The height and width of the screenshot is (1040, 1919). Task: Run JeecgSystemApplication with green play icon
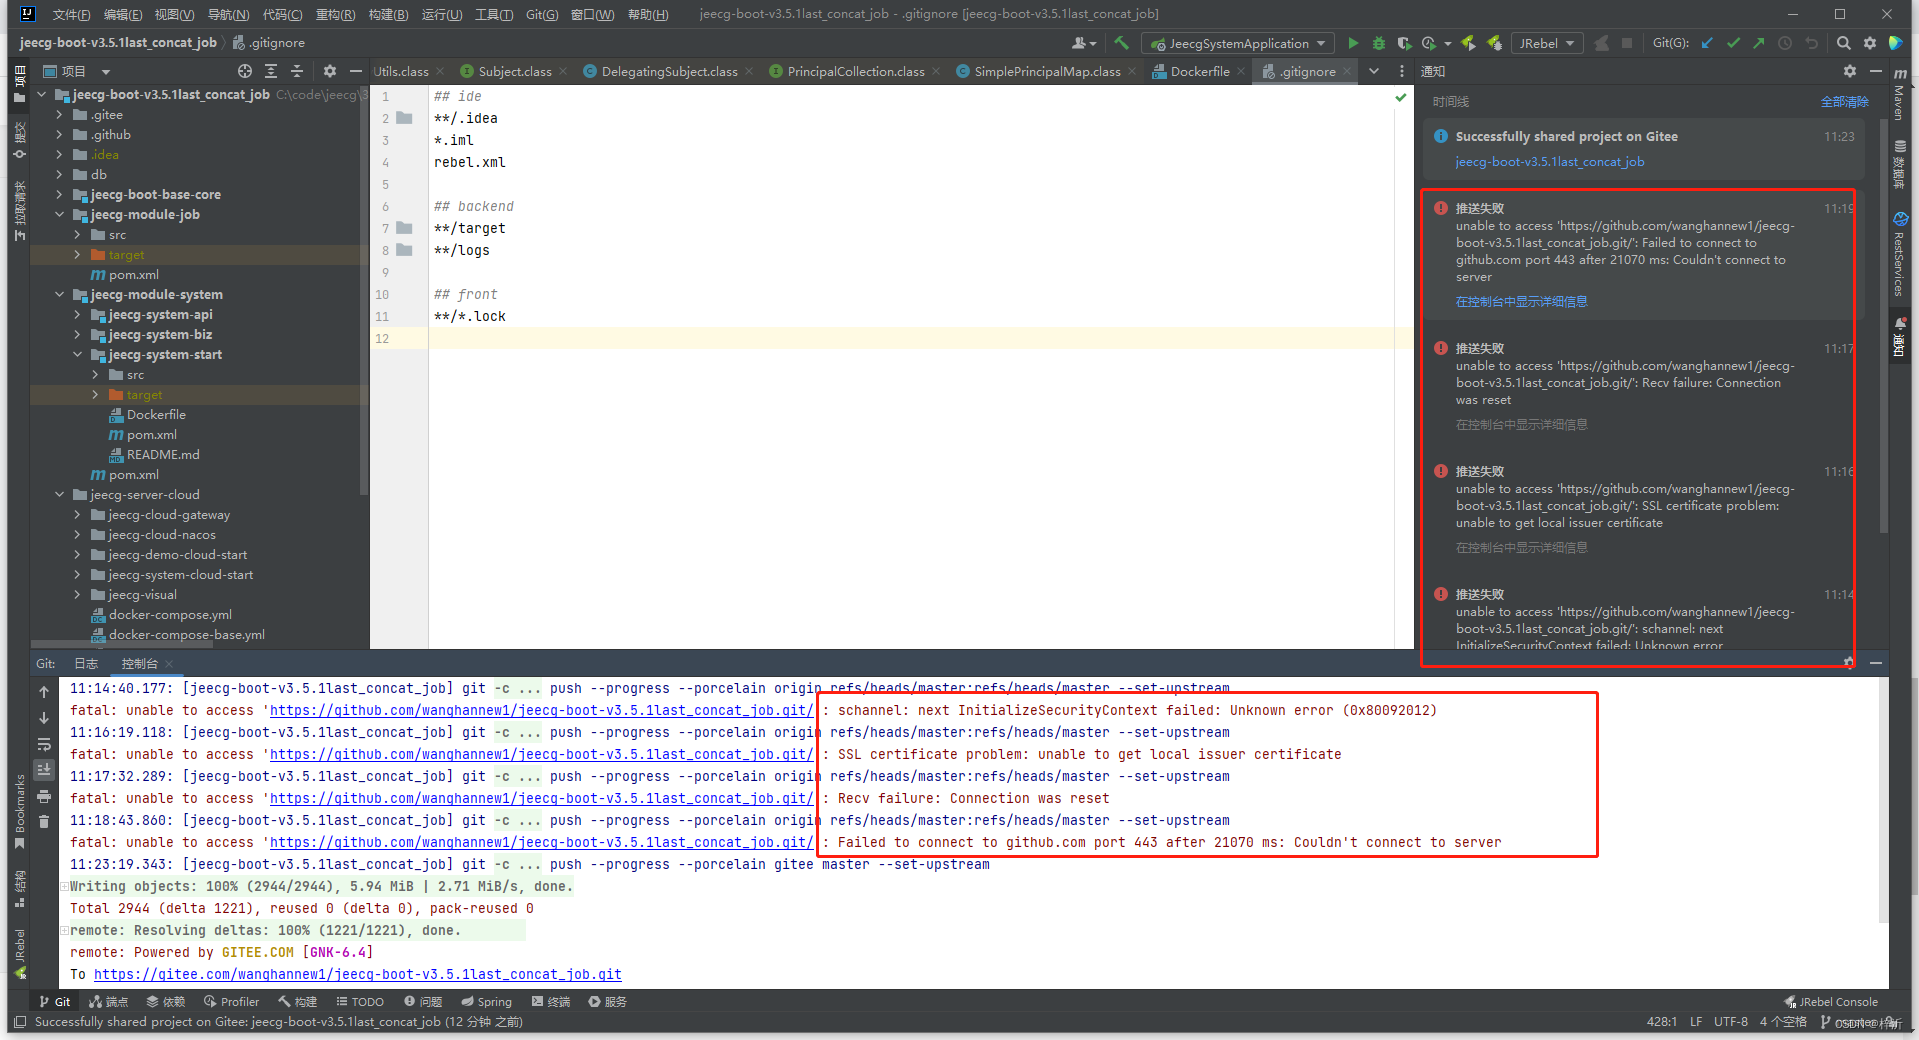tap(1353, 43)
